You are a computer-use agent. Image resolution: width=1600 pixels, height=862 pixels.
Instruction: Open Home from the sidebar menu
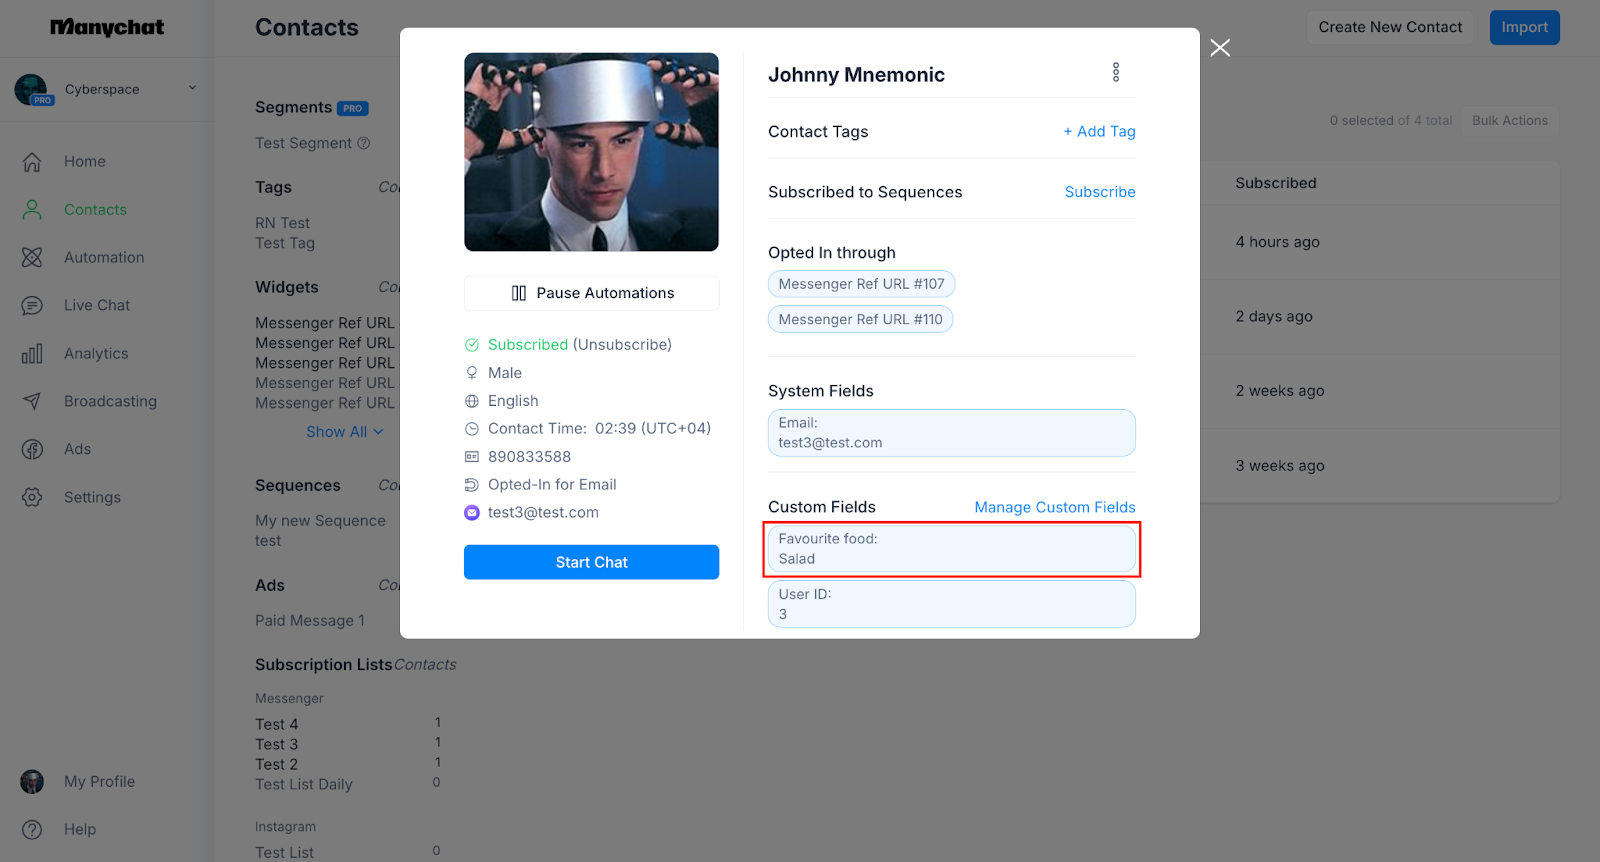[84, 162]
